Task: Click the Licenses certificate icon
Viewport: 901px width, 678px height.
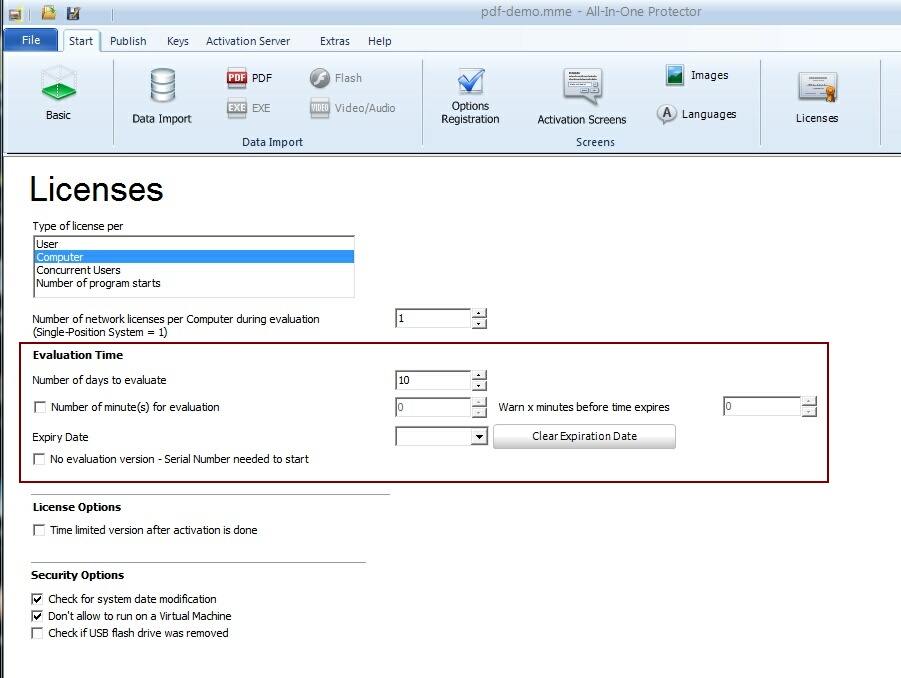Action: click(x=817, y=88)
